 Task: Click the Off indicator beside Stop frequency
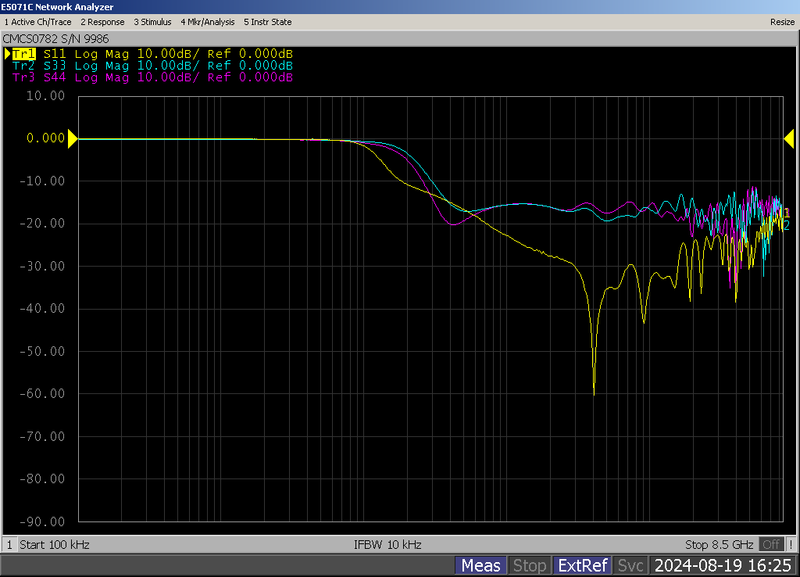[770, 544]
